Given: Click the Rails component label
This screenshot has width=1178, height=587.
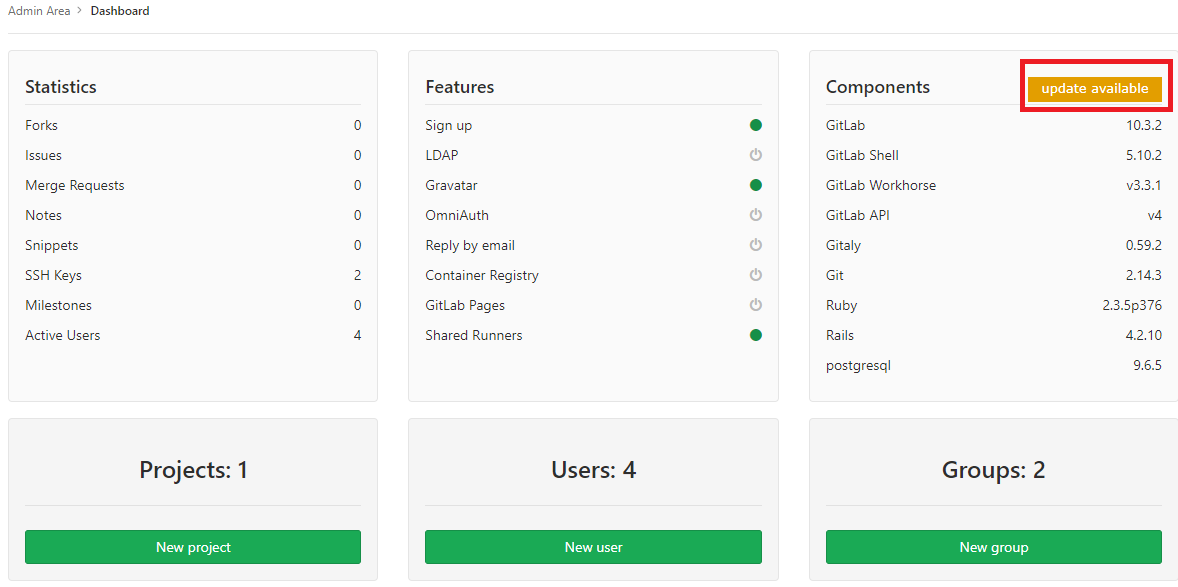Looking at the screenshot, I should [x=840, y=336].
